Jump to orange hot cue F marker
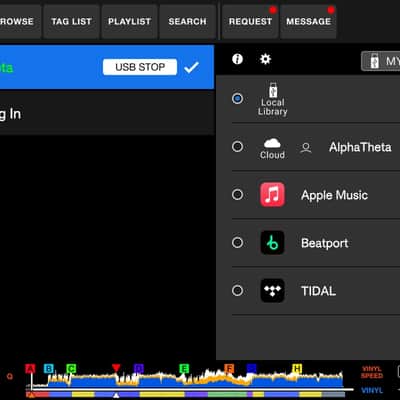400x400 pixels. point(229,369)
